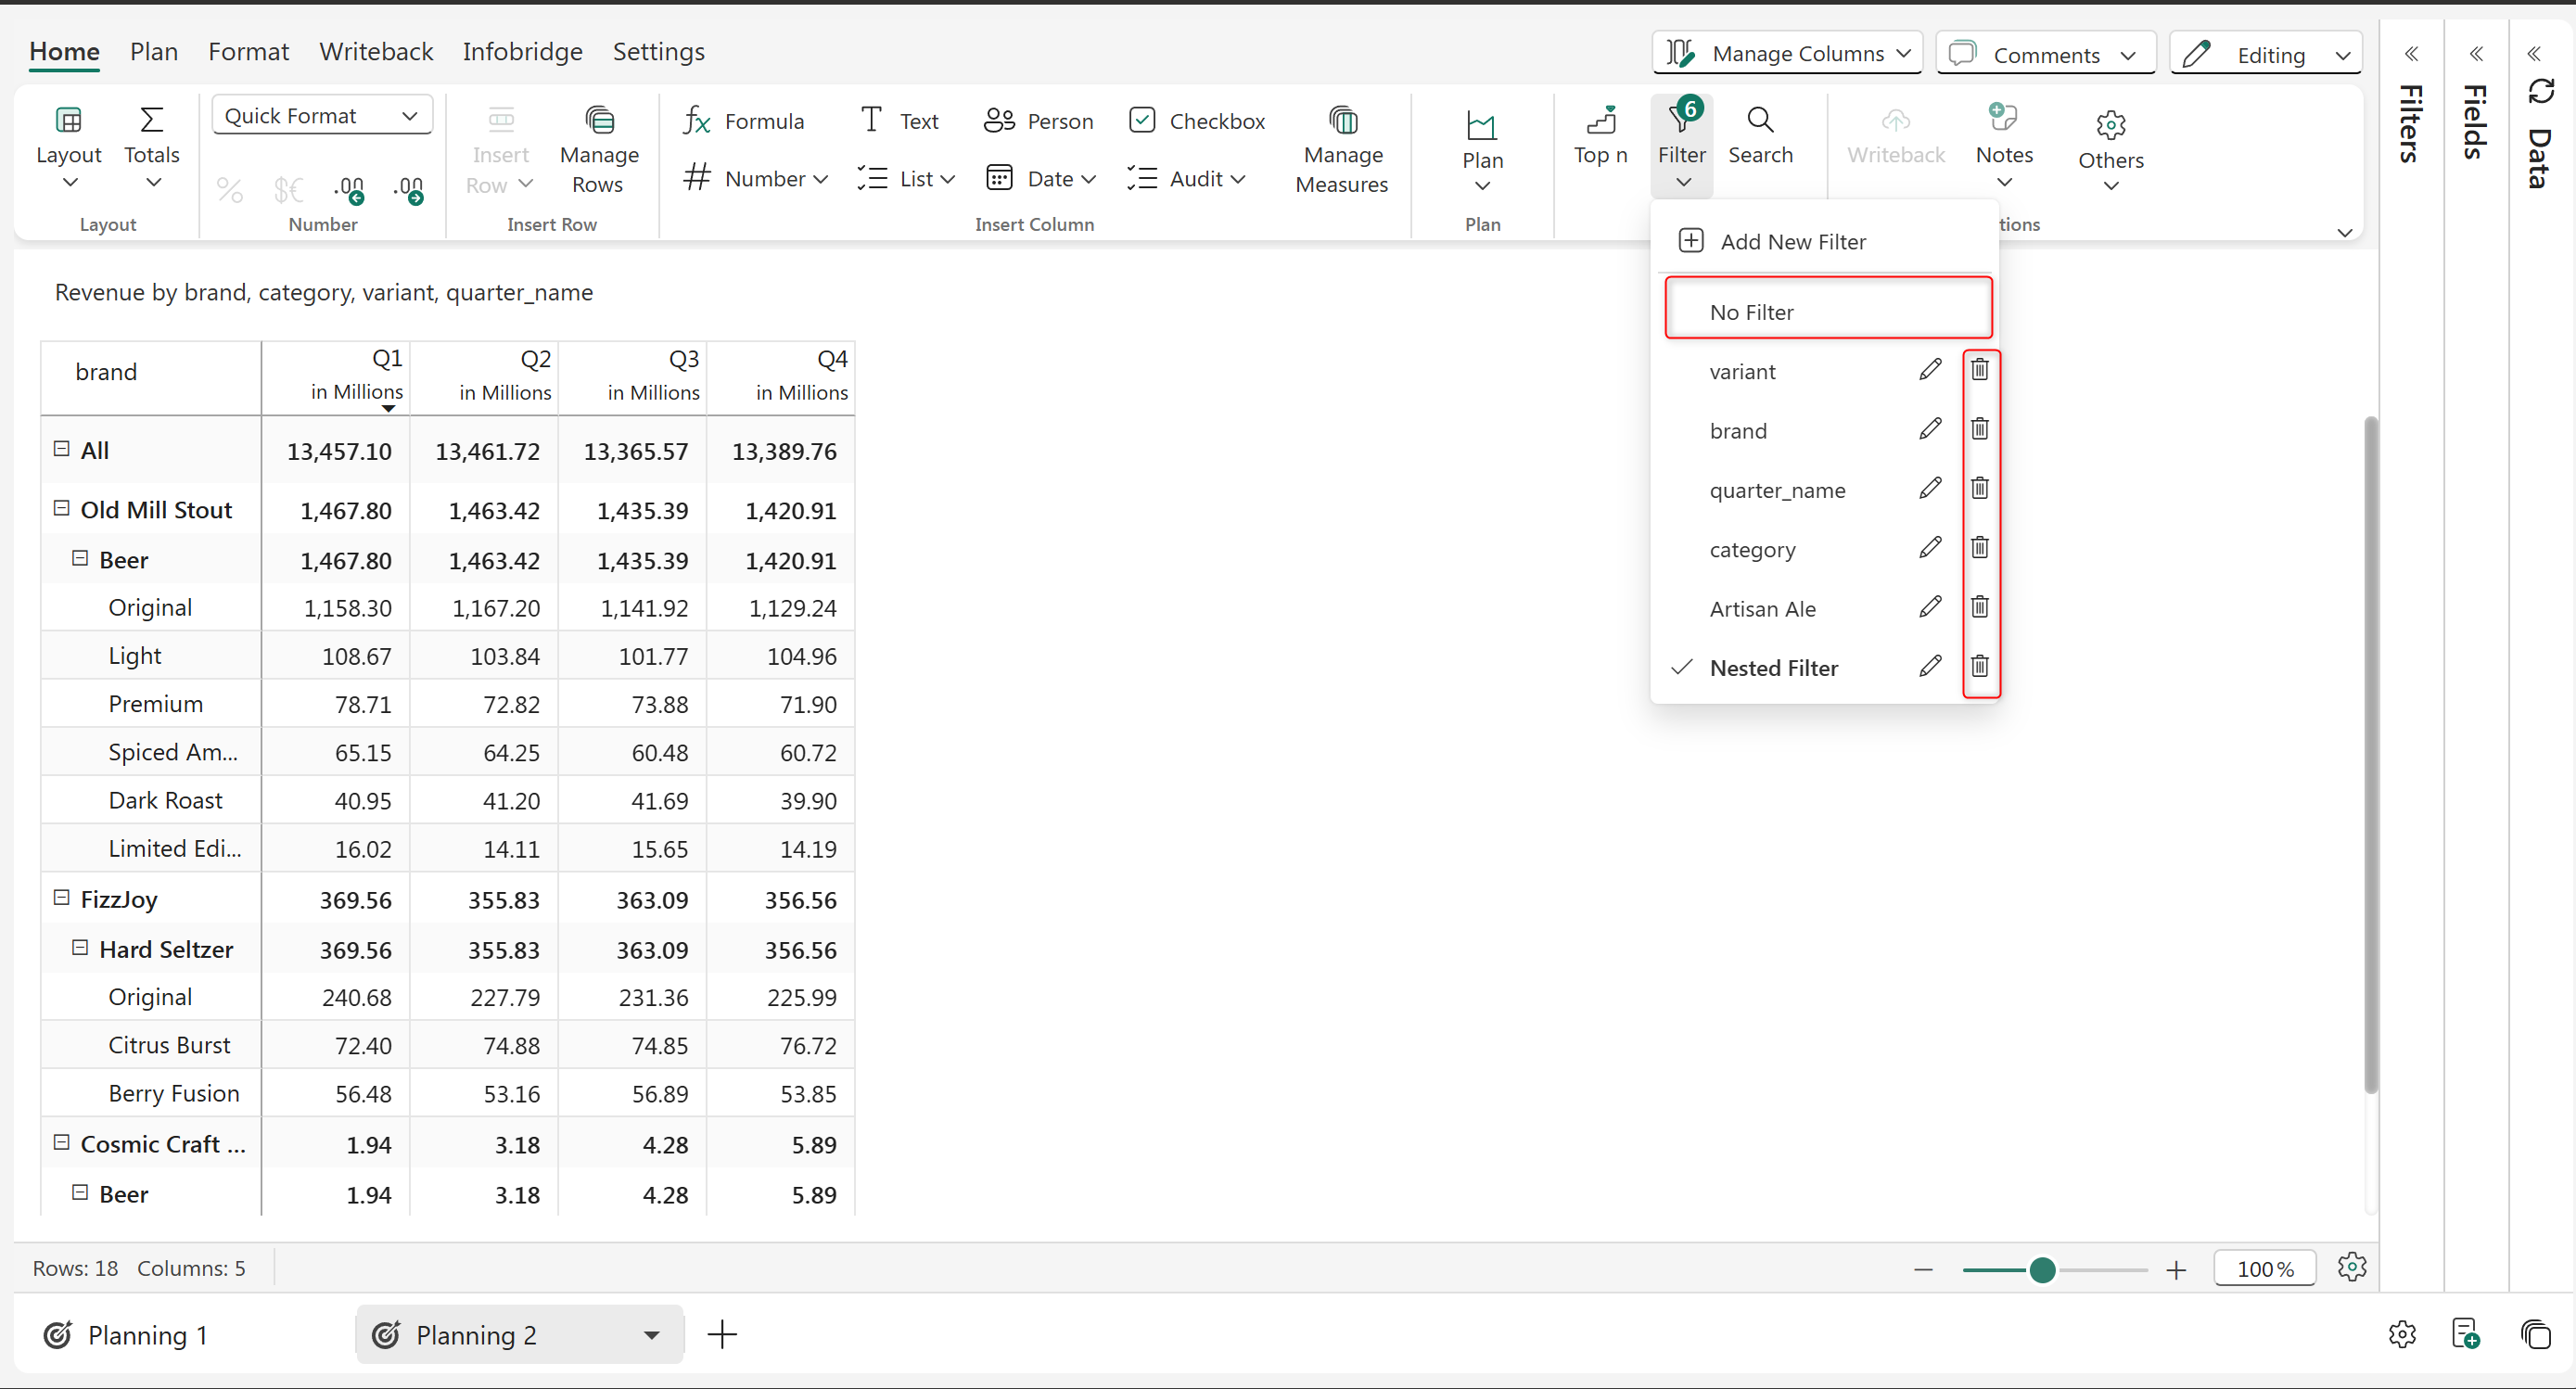The height and width of the screenshot is (1389, 2576).
Task: Insert a Checkbox column
Action: tap(1196, 121)
